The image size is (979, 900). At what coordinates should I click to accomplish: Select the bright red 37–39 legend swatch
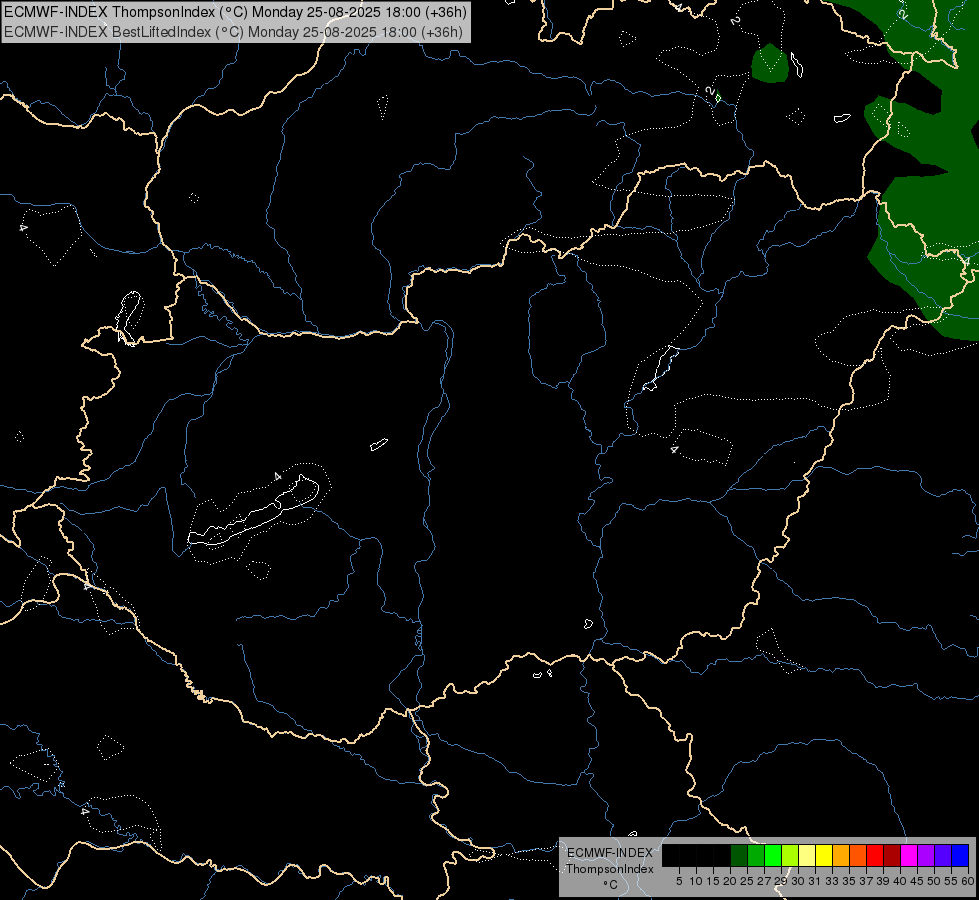tap(875, 855)
